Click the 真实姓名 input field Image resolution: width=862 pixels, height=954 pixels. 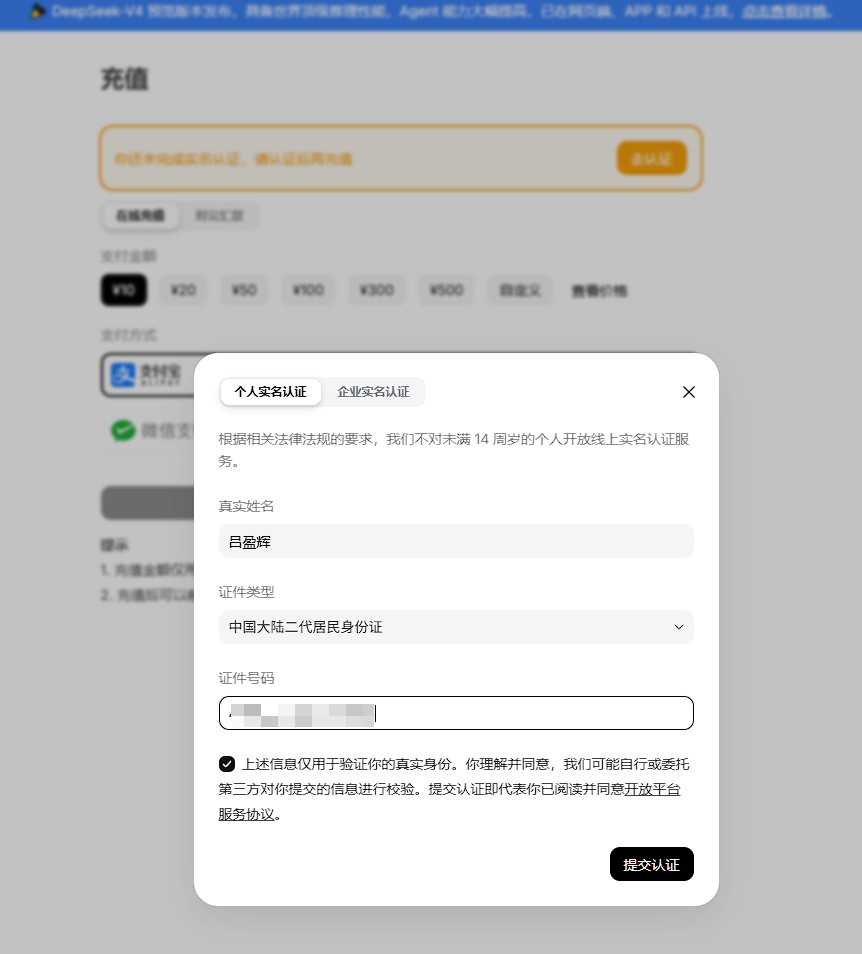(456, 541)
